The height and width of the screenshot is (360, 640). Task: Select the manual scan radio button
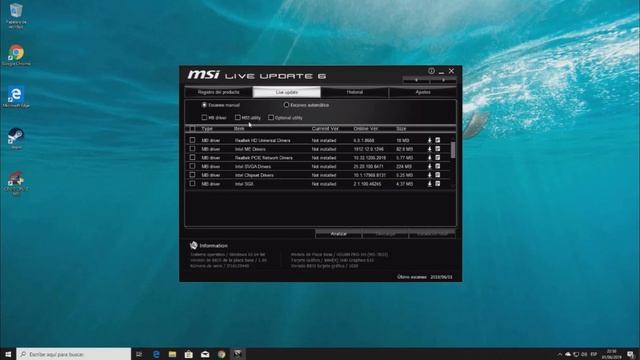click(x=204, y=105)
